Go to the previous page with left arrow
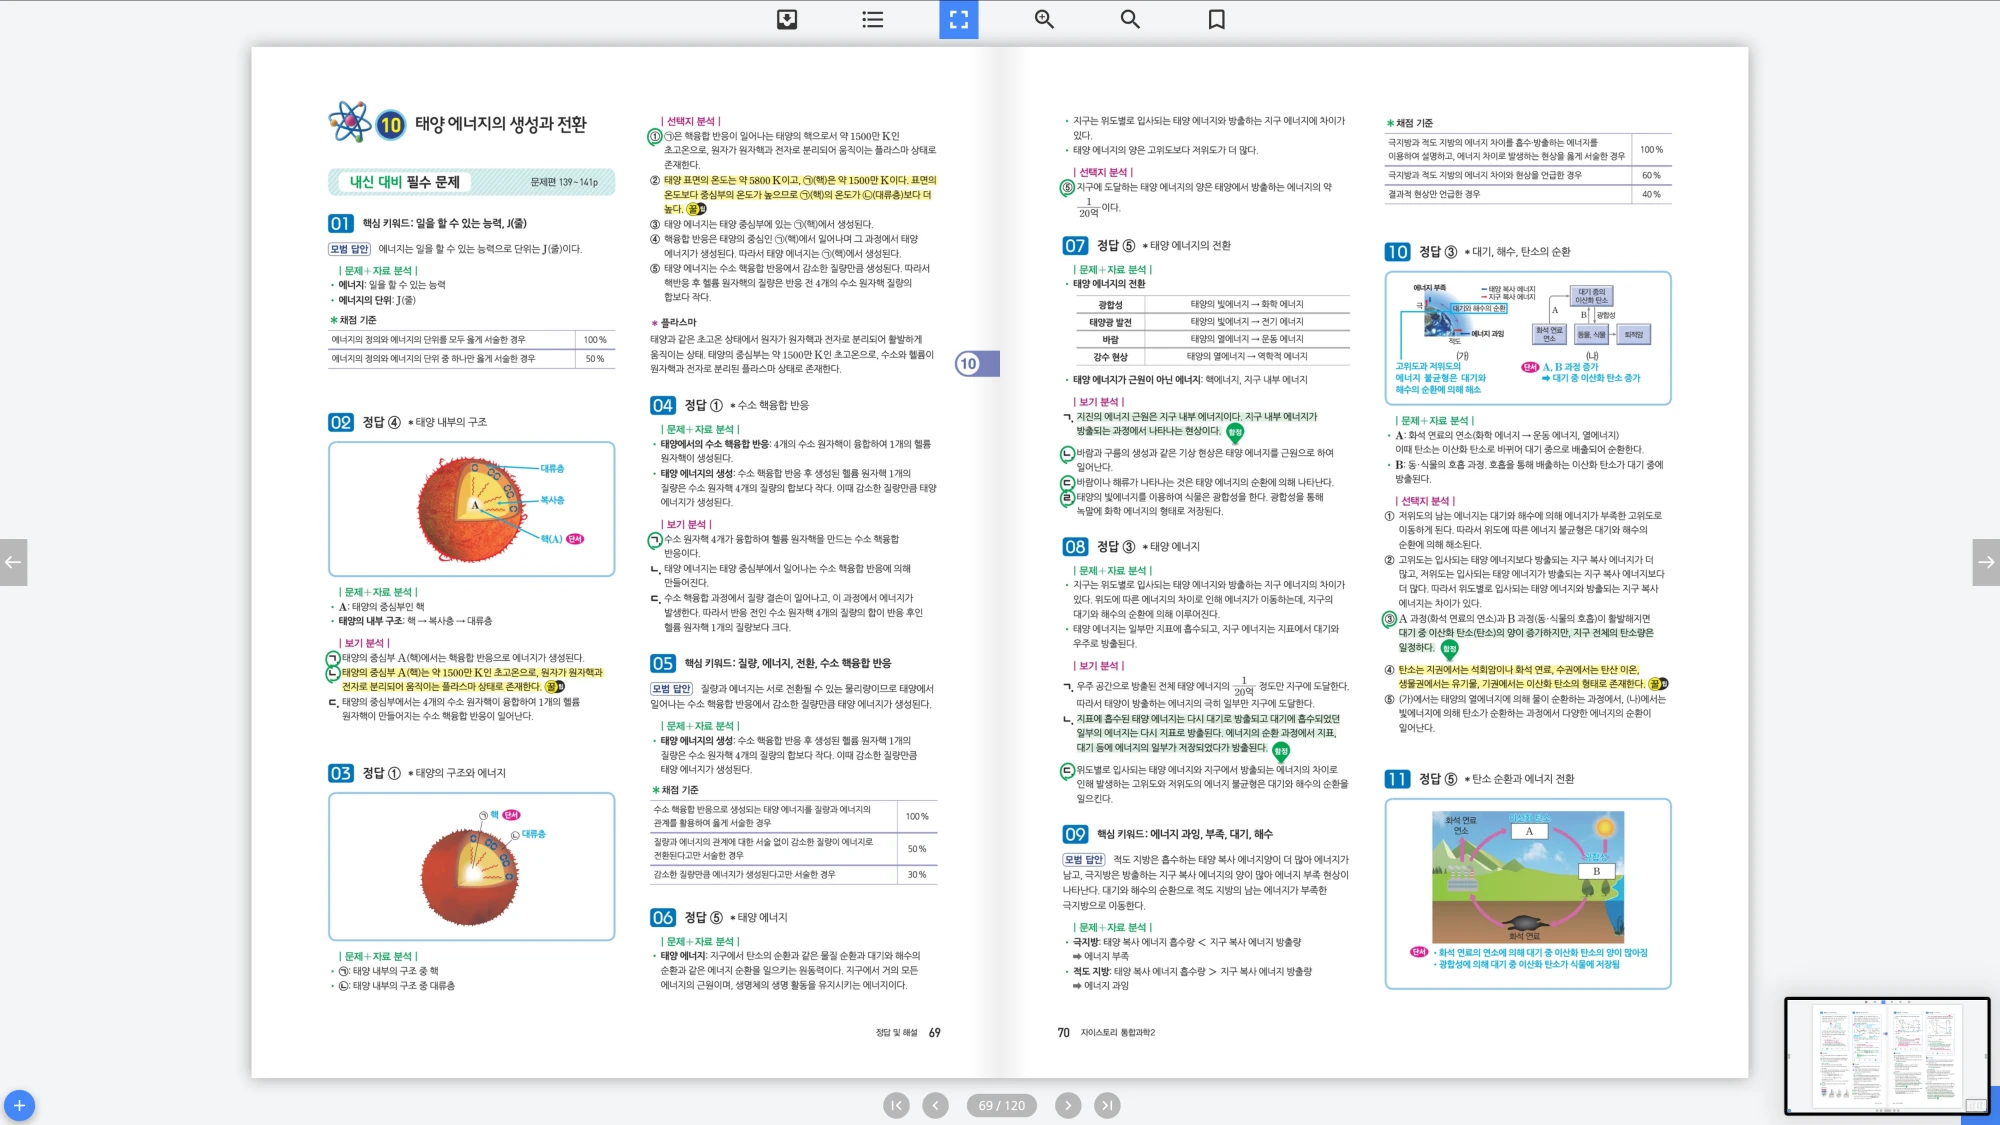This screenshot has width=2000, height=1125. coord(13,562)
